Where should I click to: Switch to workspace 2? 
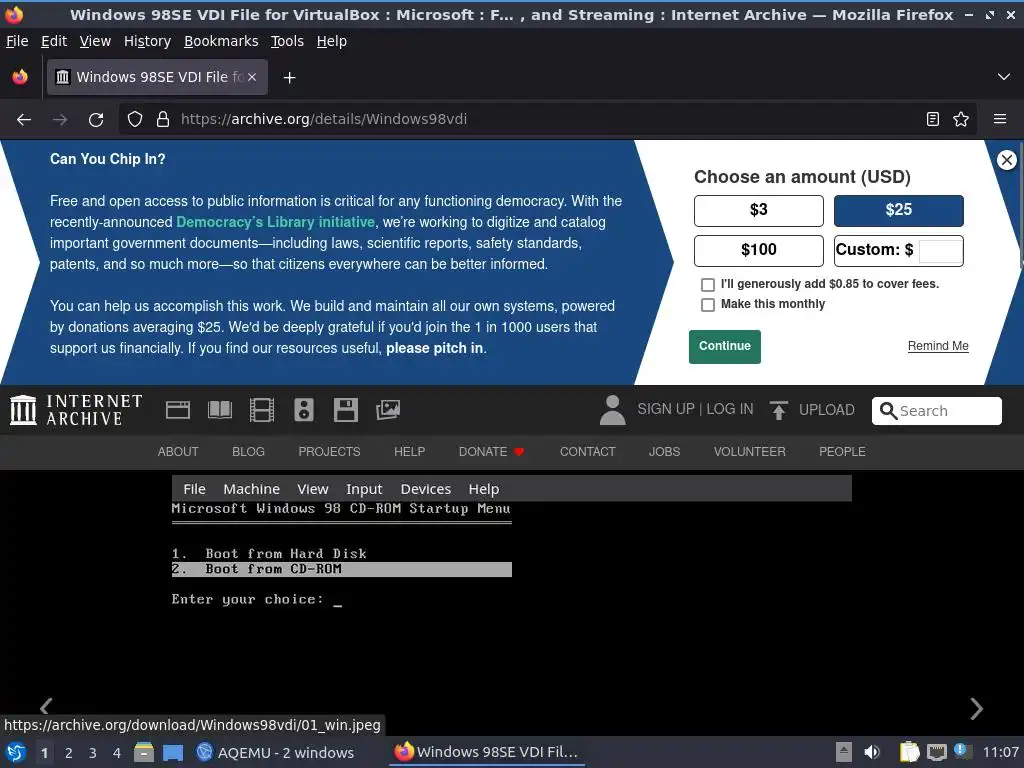coord(69,753)
